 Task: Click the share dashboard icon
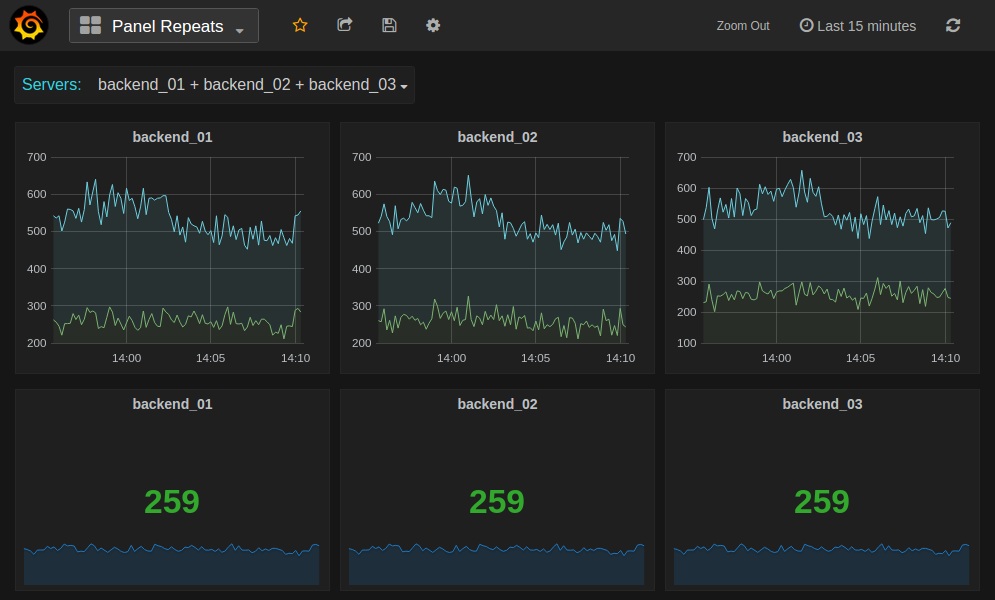click(345, 25)
